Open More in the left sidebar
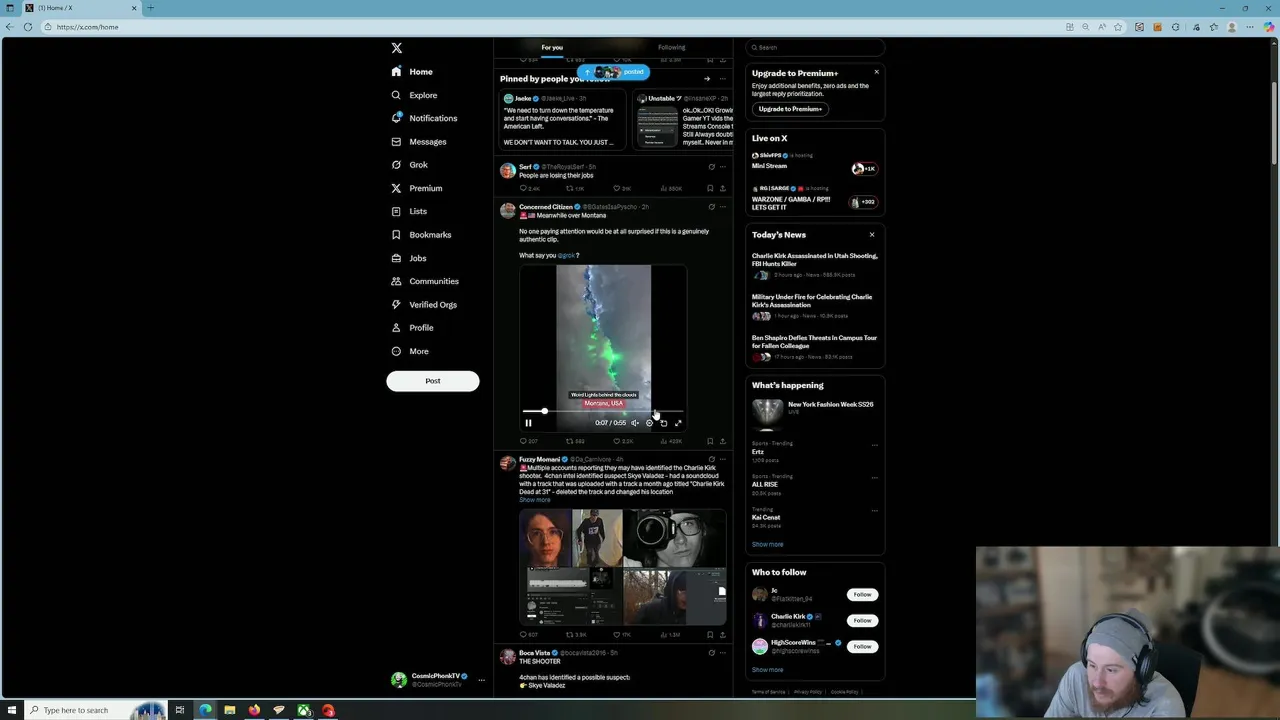 pos(410,351)
